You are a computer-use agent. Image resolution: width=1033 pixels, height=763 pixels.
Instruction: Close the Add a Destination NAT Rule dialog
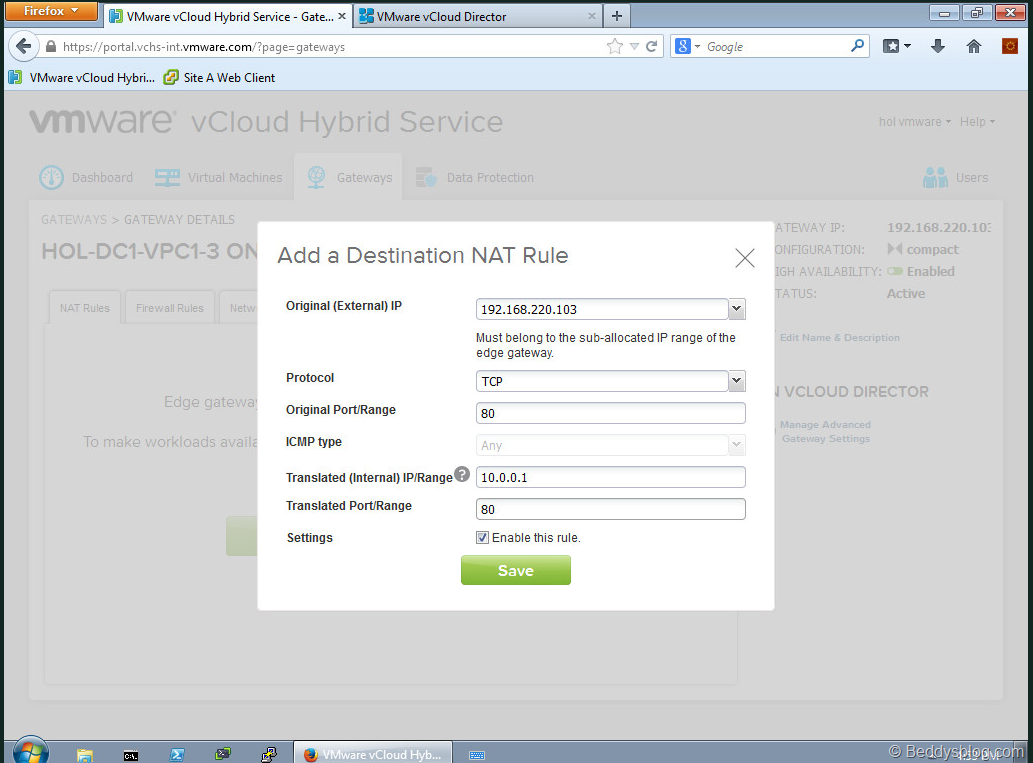744,258
